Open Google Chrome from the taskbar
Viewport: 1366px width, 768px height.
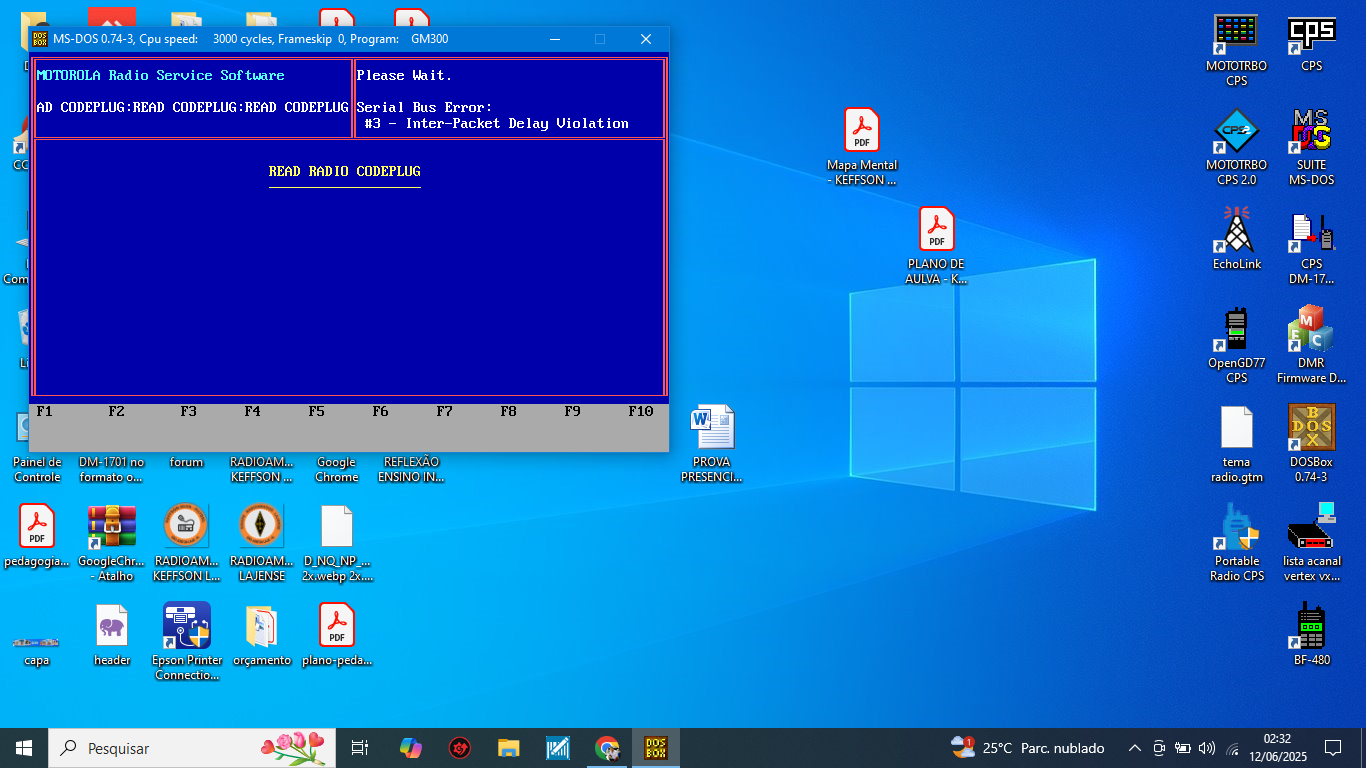(606, 748)
